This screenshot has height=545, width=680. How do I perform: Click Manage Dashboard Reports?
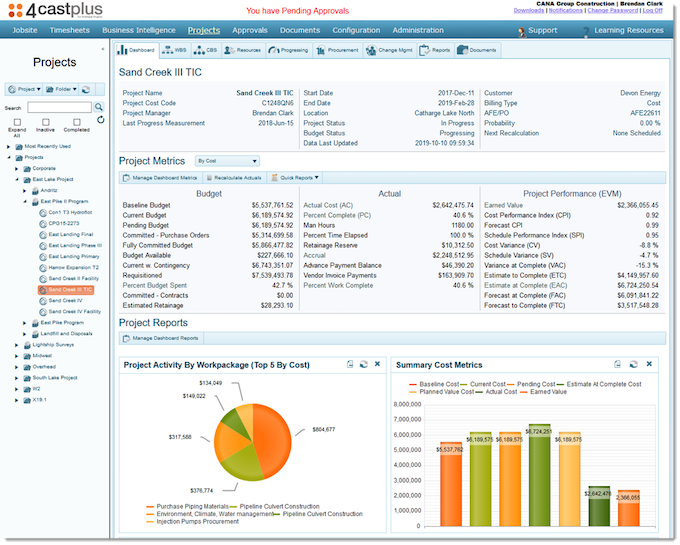[x=161, y=338]
